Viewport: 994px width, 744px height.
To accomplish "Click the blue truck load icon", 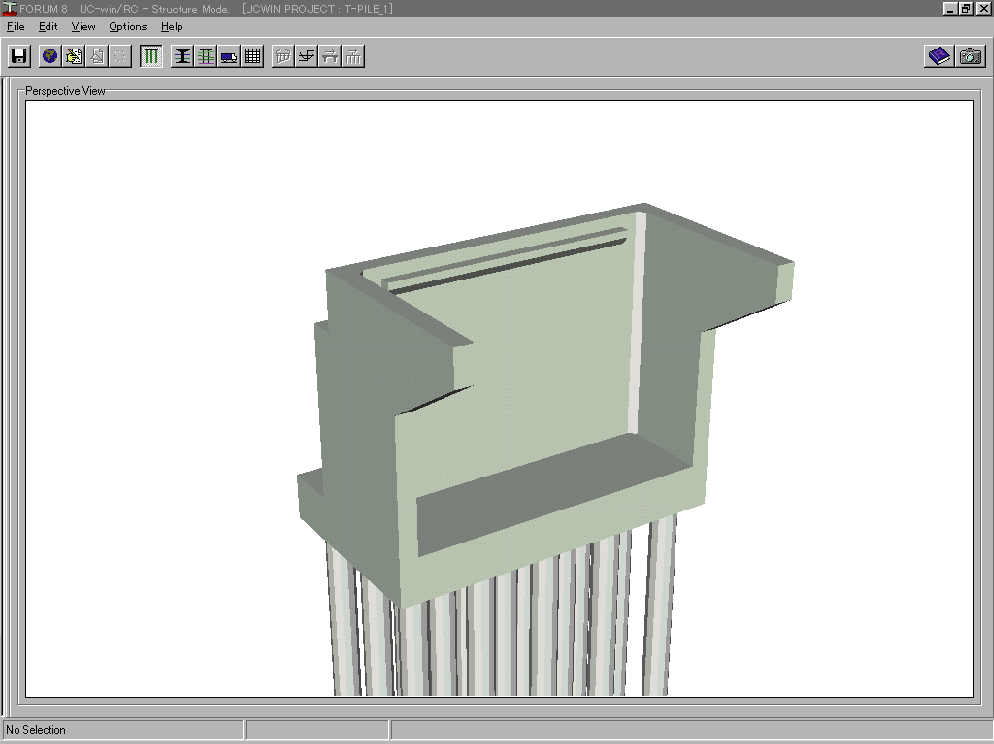I will point(229,56).
